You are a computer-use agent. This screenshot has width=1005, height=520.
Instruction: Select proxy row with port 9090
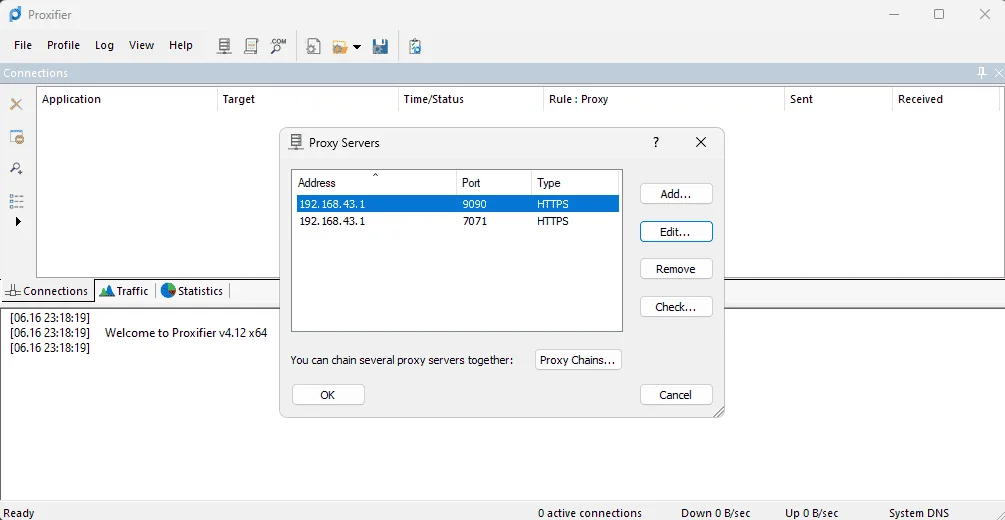coord(458,204)
